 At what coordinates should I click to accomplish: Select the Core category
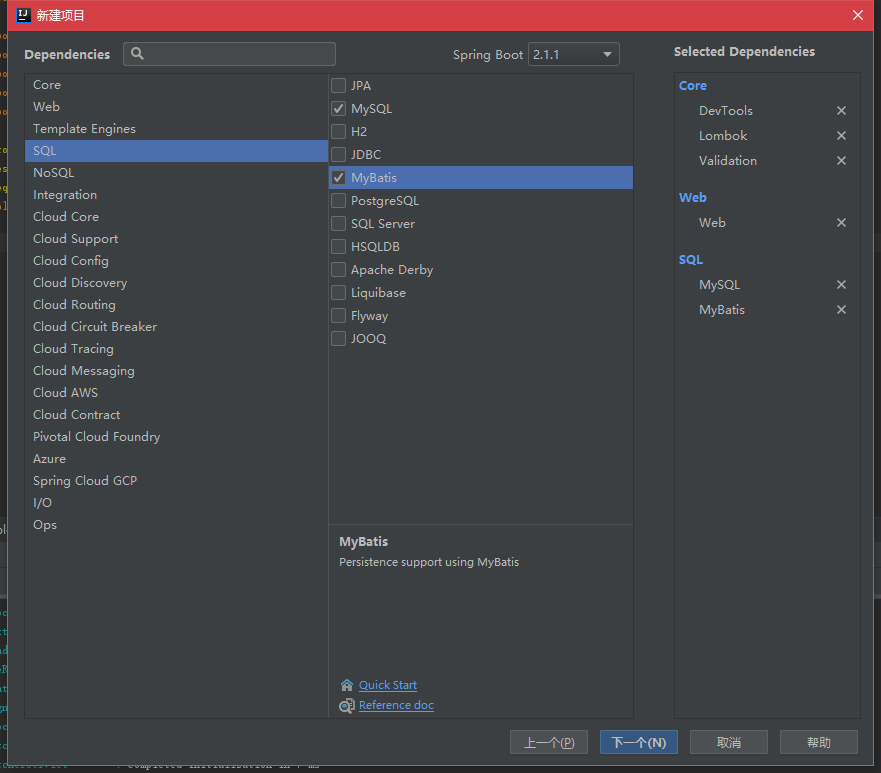[x=176, y=85]
